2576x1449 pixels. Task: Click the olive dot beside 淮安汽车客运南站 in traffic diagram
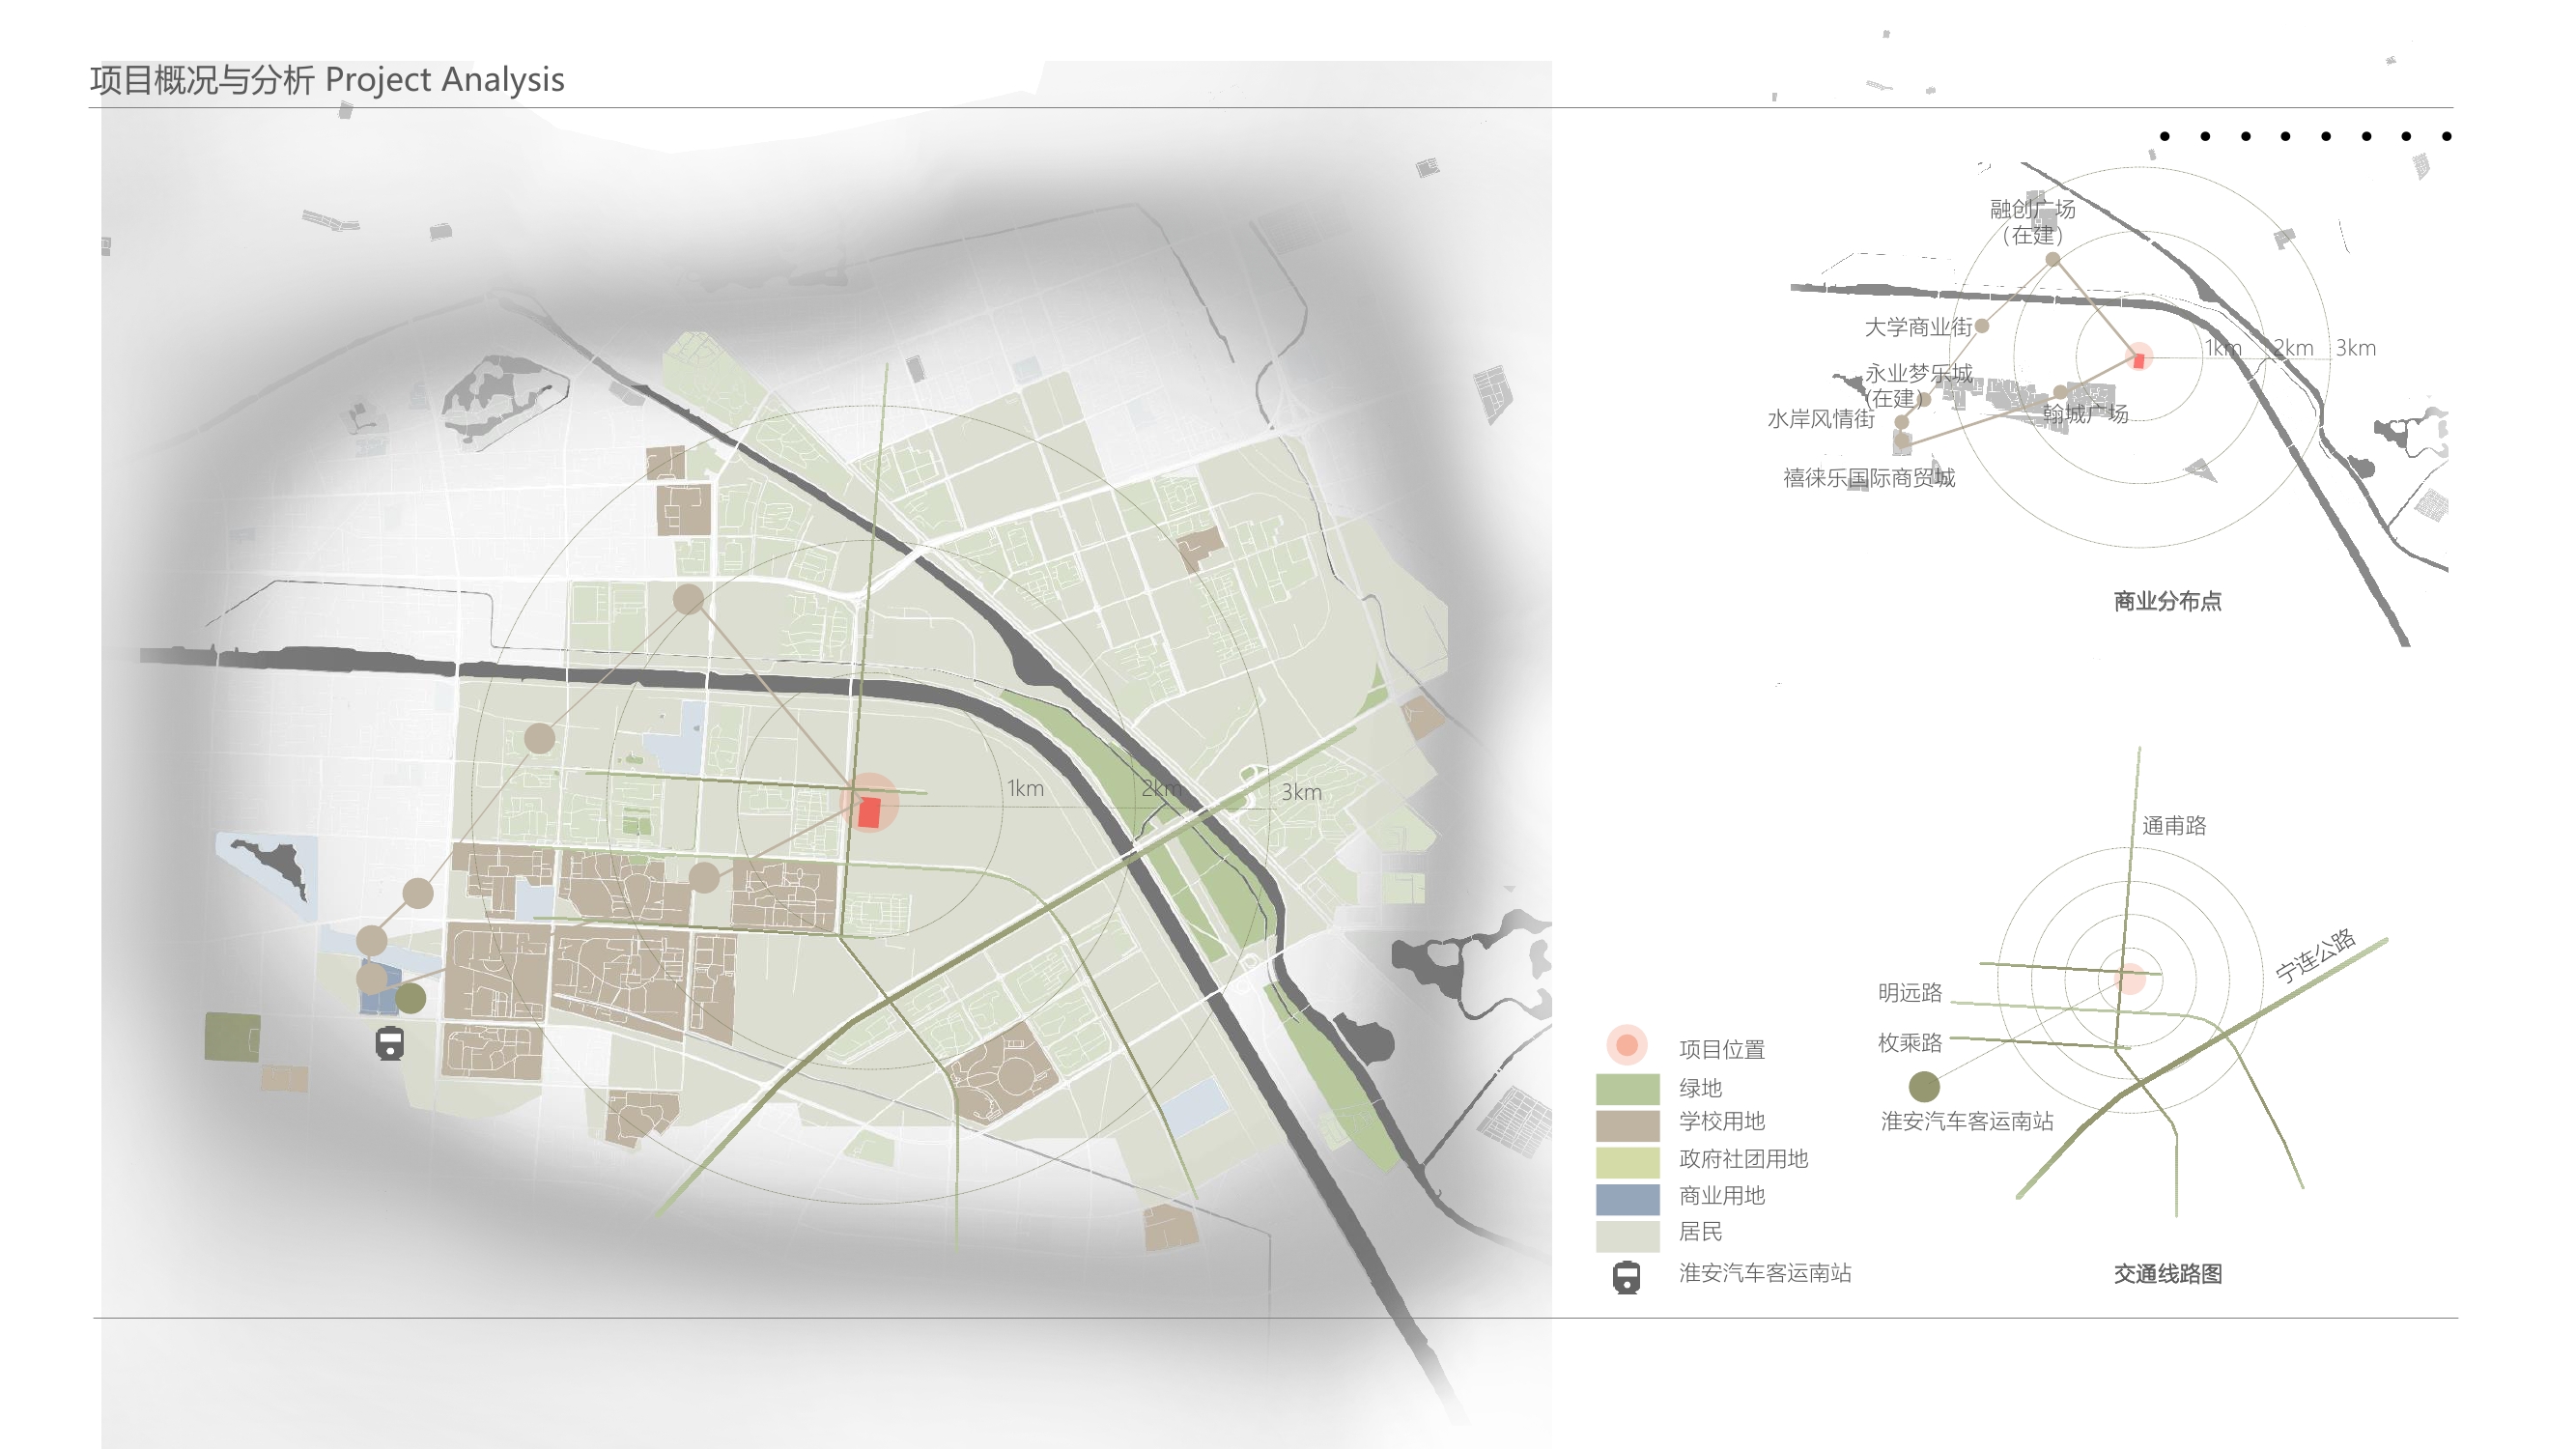tap(1923, 1086)
